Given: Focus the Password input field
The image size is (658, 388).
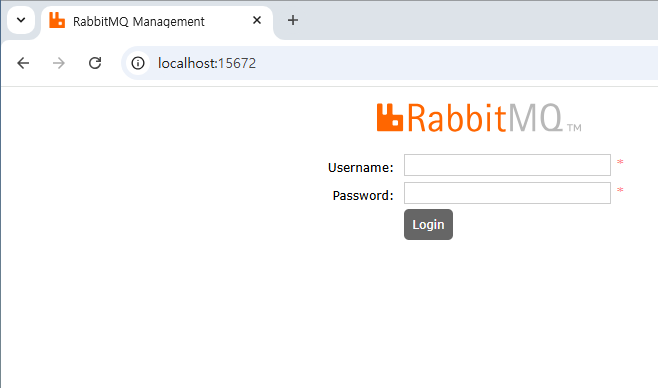Looking at the screenshot, I should [507, 193].
